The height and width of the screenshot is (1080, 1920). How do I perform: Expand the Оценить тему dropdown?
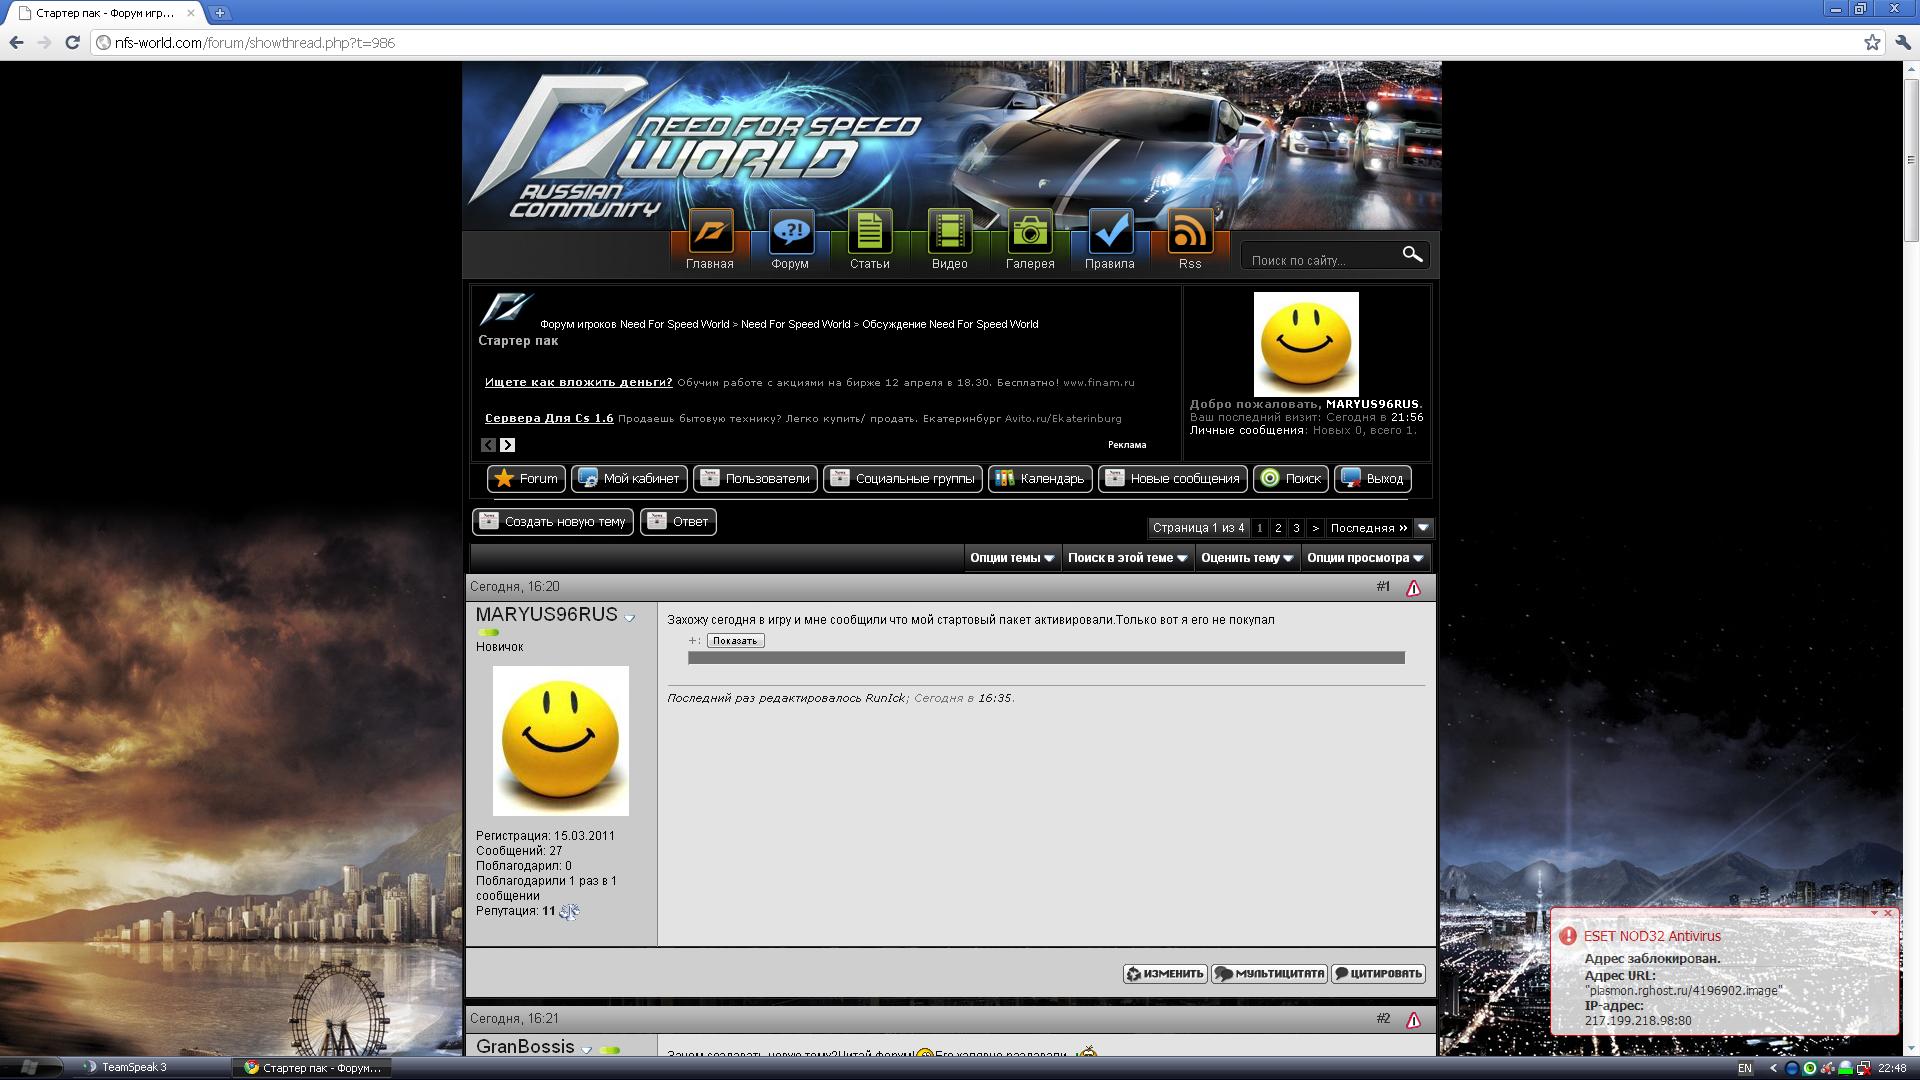pyautogui.click(x=1247, y=558)
